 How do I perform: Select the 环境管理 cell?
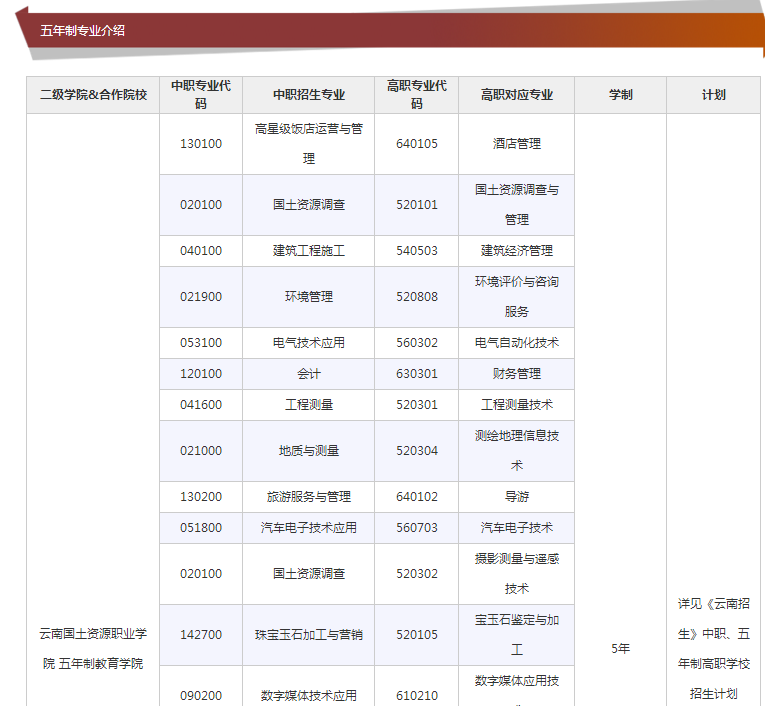point(308,297)
